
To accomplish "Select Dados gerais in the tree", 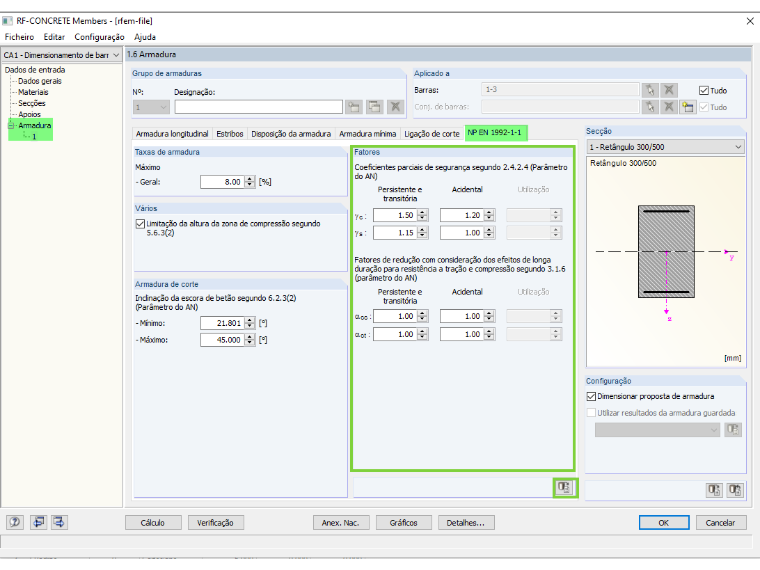I will pyautogui.click(x=40, y=81).
